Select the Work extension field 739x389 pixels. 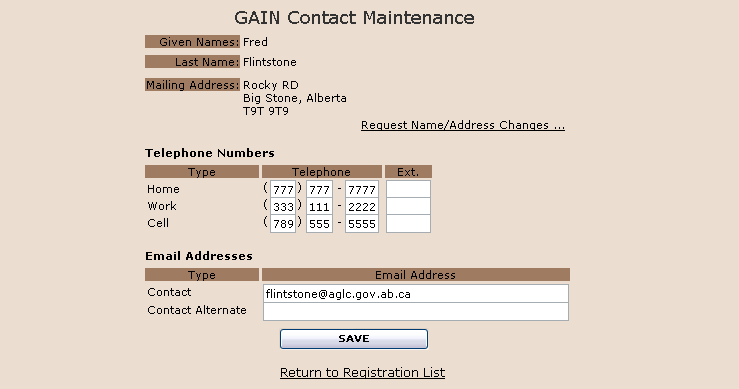click(x=408, y=207)
